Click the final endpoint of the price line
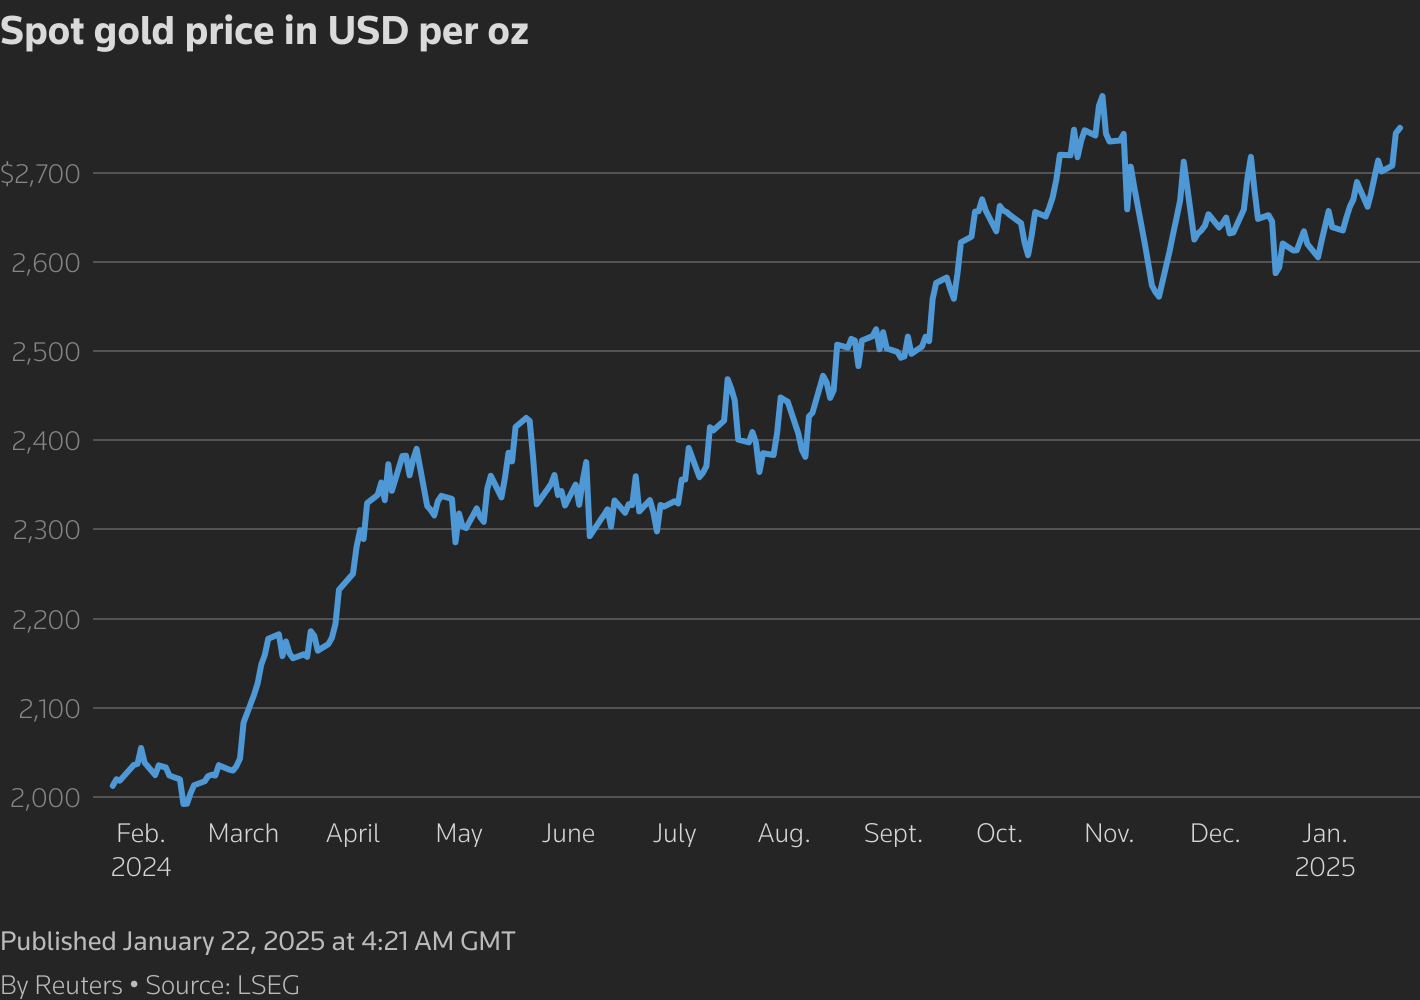The image size is (1420, 1000). point(1400,128)
